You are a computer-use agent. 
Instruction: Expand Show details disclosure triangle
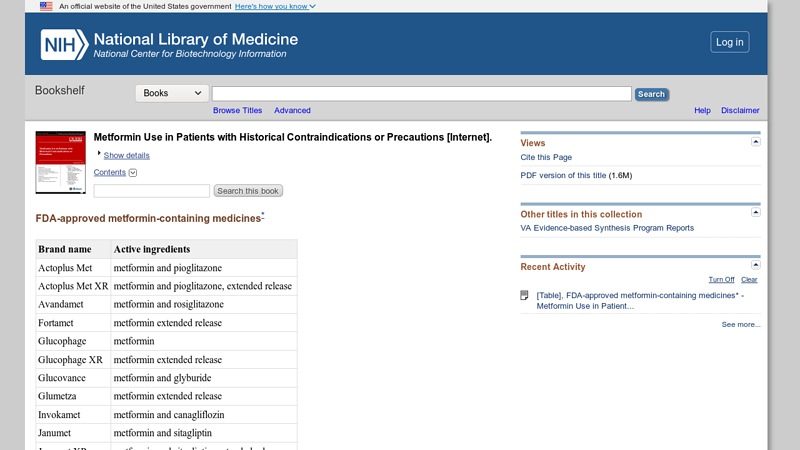[99, 153]
